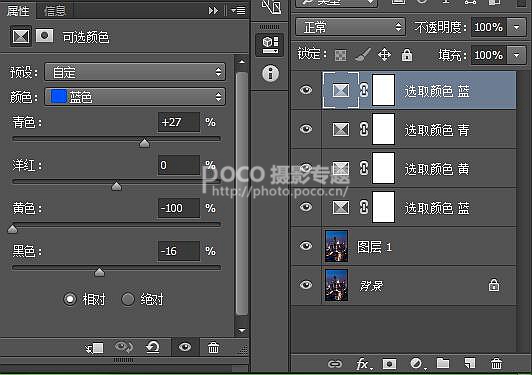Add layer mask icon in Layers footer
The image size is (532, 375).
point(389,364)
